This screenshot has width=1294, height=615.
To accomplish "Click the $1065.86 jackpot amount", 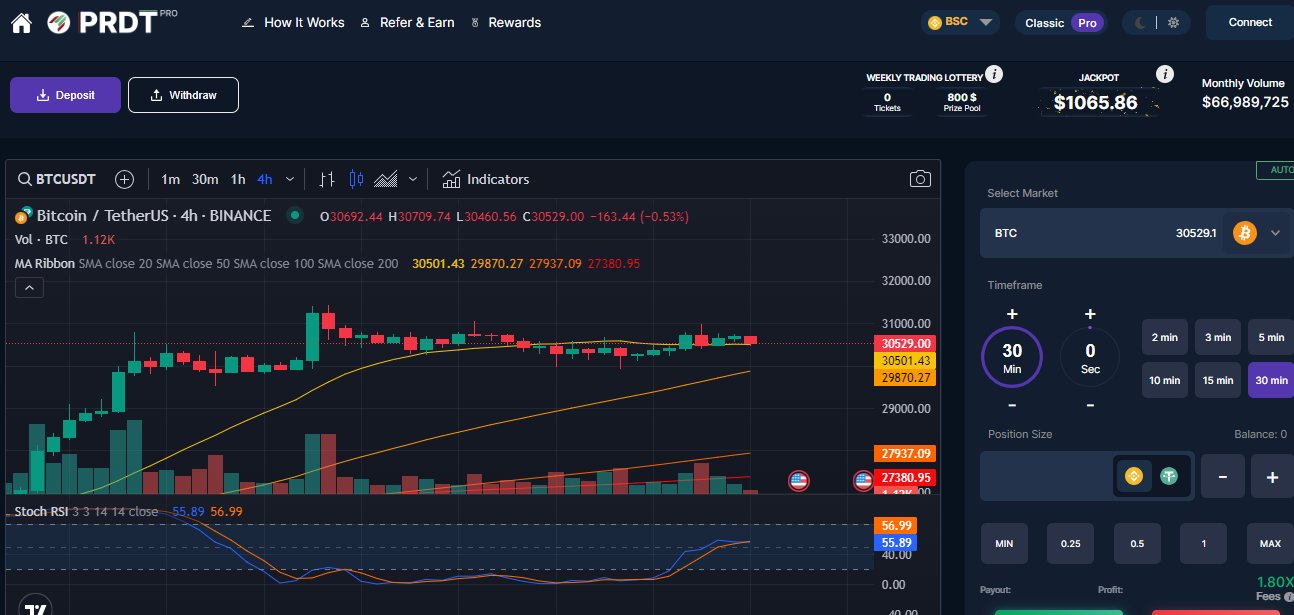I will (1096, 102).
